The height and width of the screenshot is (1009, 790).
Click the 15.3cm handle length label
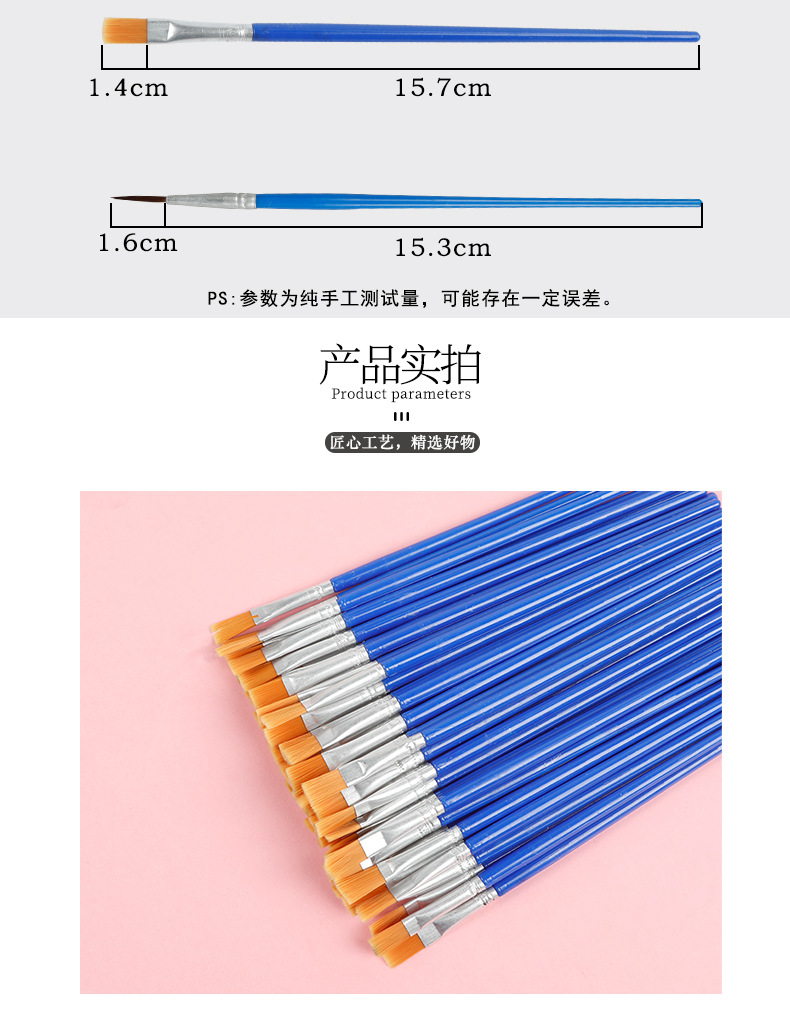click(x=443, y=248)
